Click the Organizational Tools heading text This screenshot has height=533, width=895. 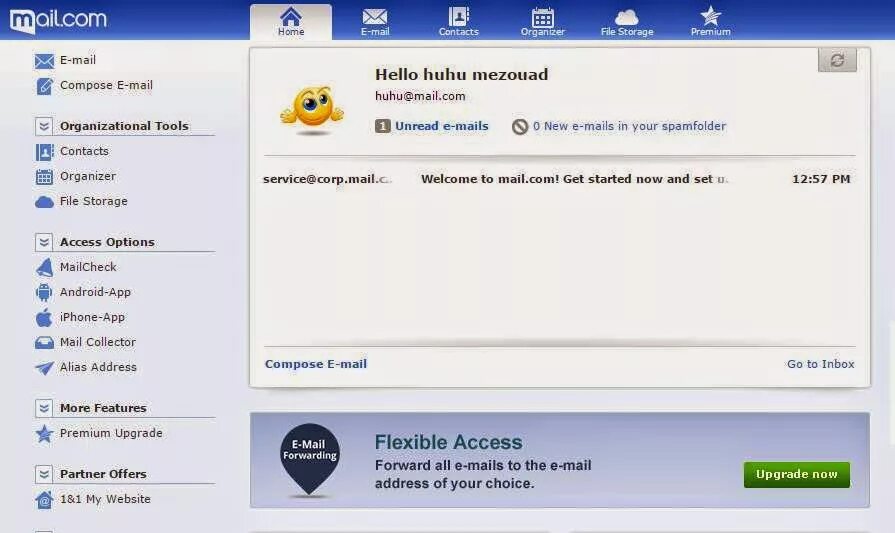pos(124,126)
